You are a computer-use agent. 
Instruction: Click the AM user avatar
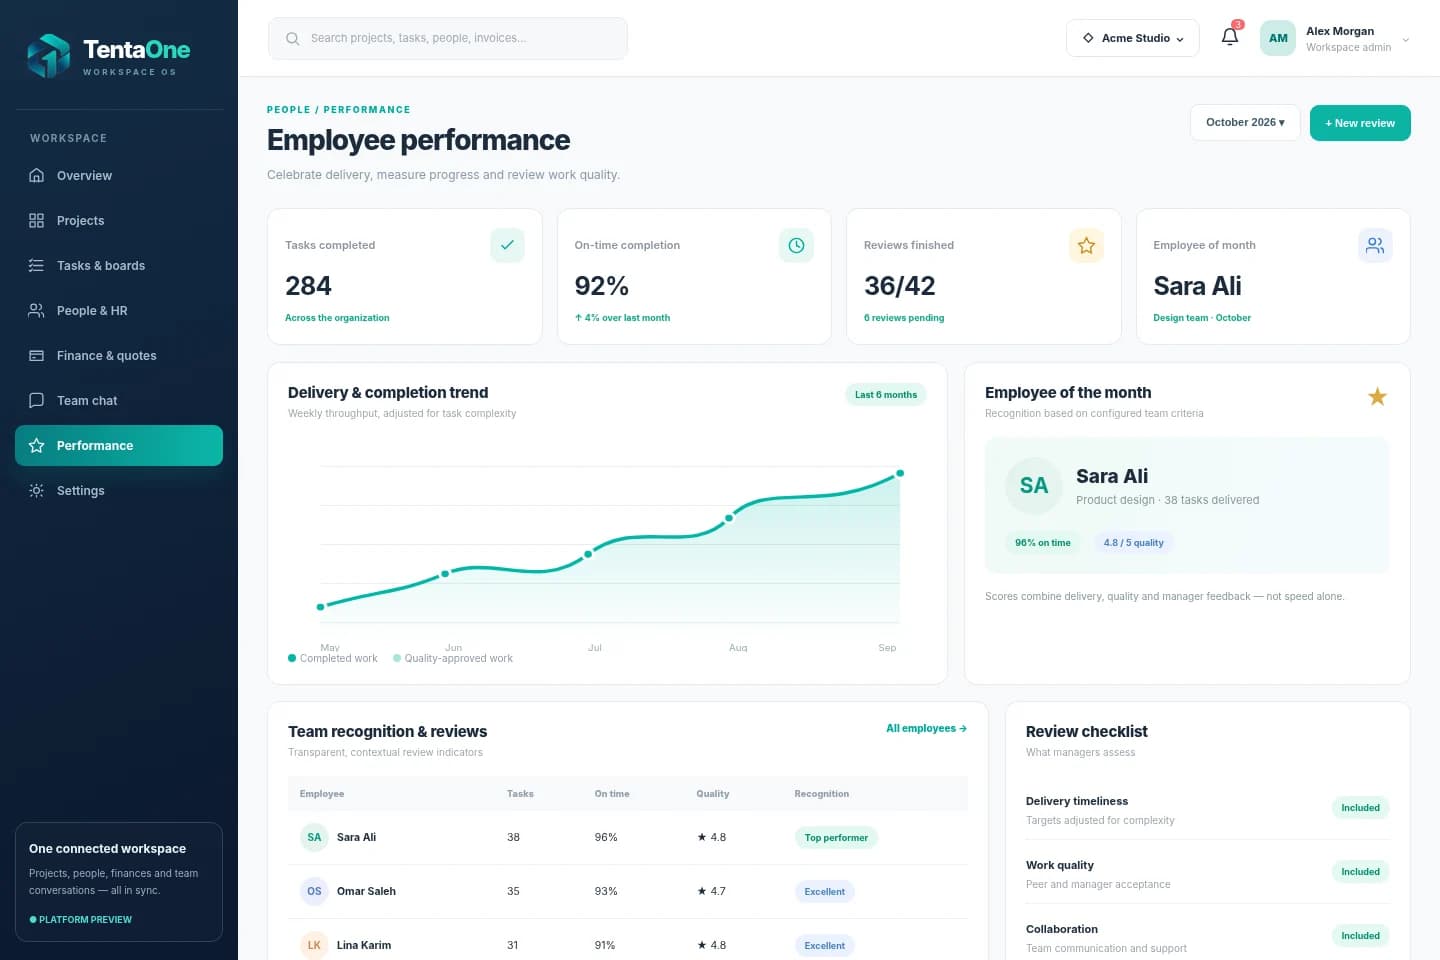pyautogui.click(x=1278, y=38)
